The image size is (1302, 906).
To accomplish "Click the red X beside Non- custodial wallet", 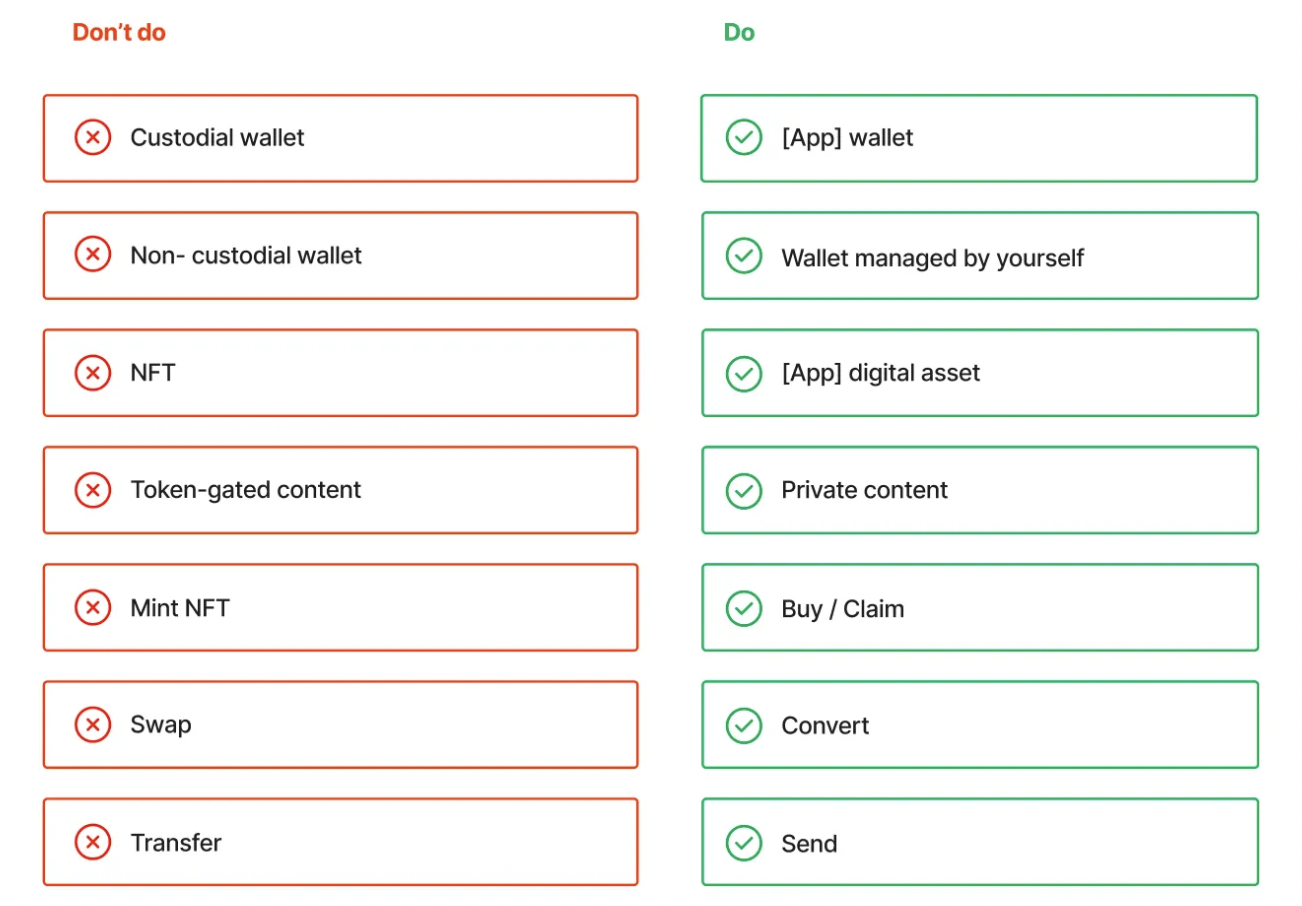I will pos(93,255).
